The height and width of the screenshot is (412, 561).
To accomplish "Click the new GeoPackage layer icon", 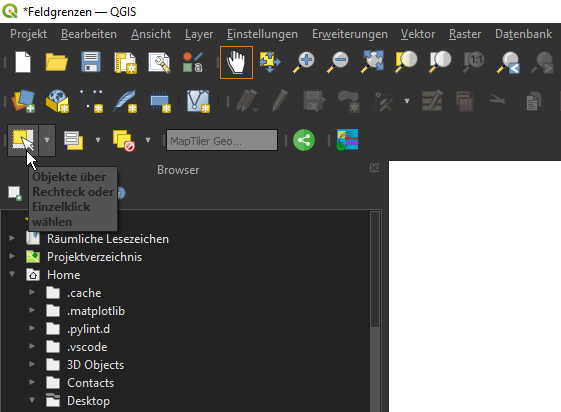I will [x=57, y=101].
